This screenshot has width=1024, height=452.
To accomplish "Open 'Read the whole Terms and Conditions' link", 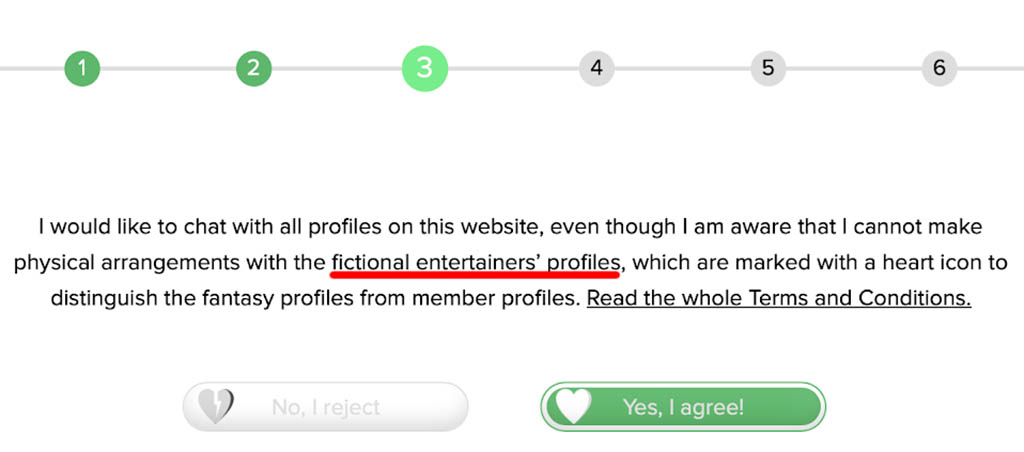I will tap(779, 299).
